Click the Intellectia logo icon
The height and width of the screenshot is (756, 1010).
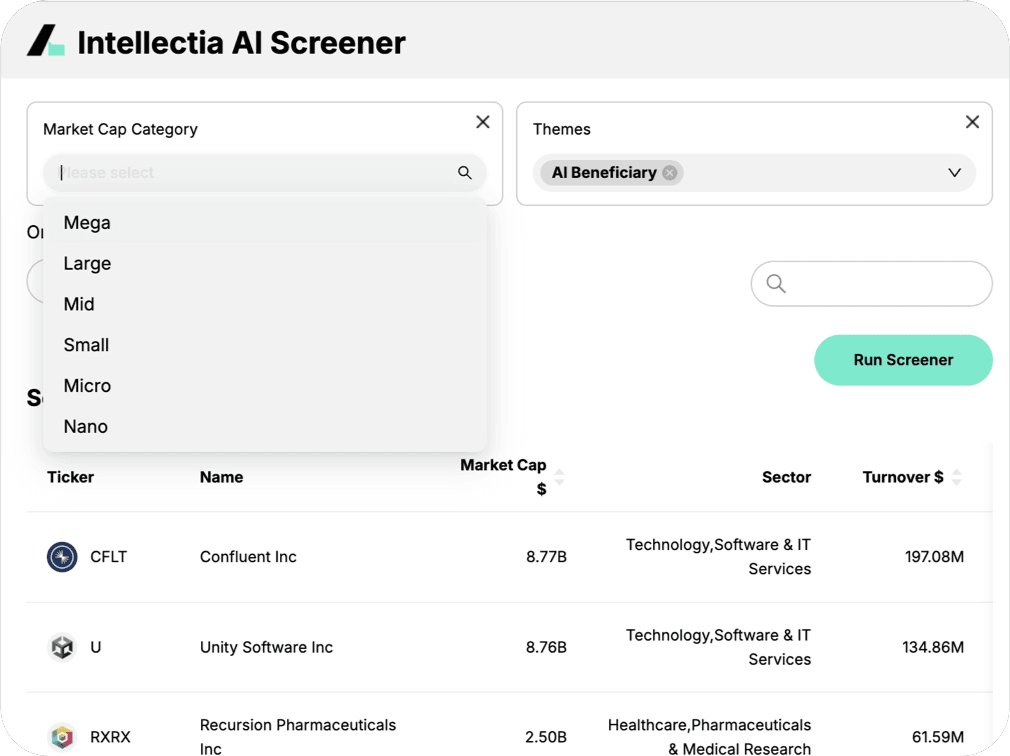tap(46, 42)
